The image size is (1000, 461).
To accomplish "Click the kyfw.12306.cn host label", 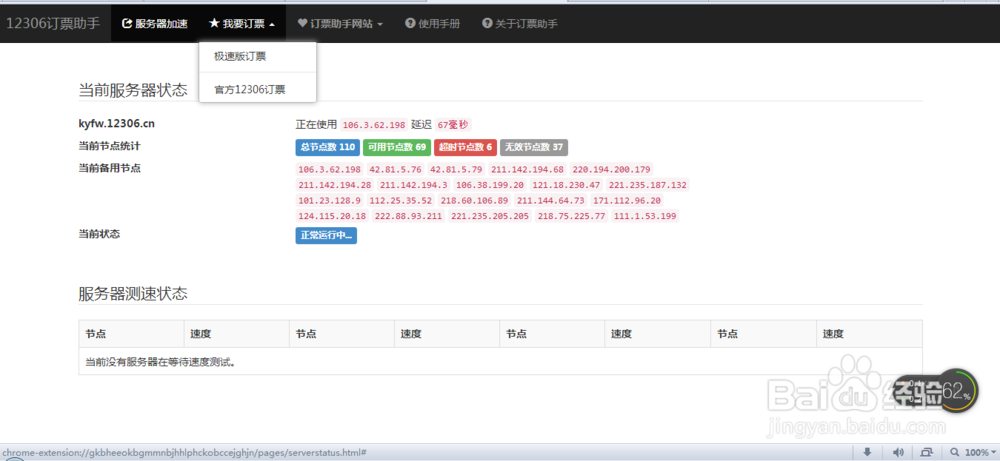I will [x=117, y=124].
